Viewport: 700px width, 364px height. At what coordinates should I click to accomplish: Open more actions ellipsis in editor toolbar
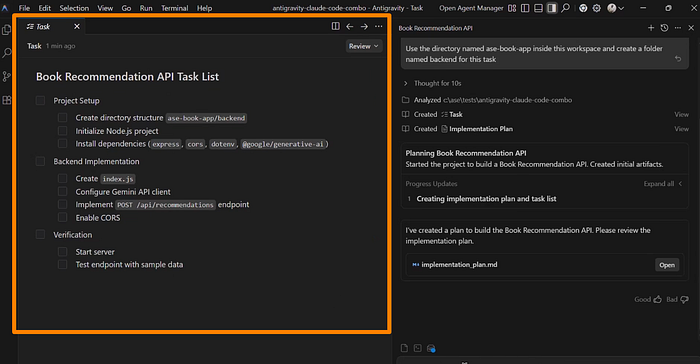click(x=379, y=27)
